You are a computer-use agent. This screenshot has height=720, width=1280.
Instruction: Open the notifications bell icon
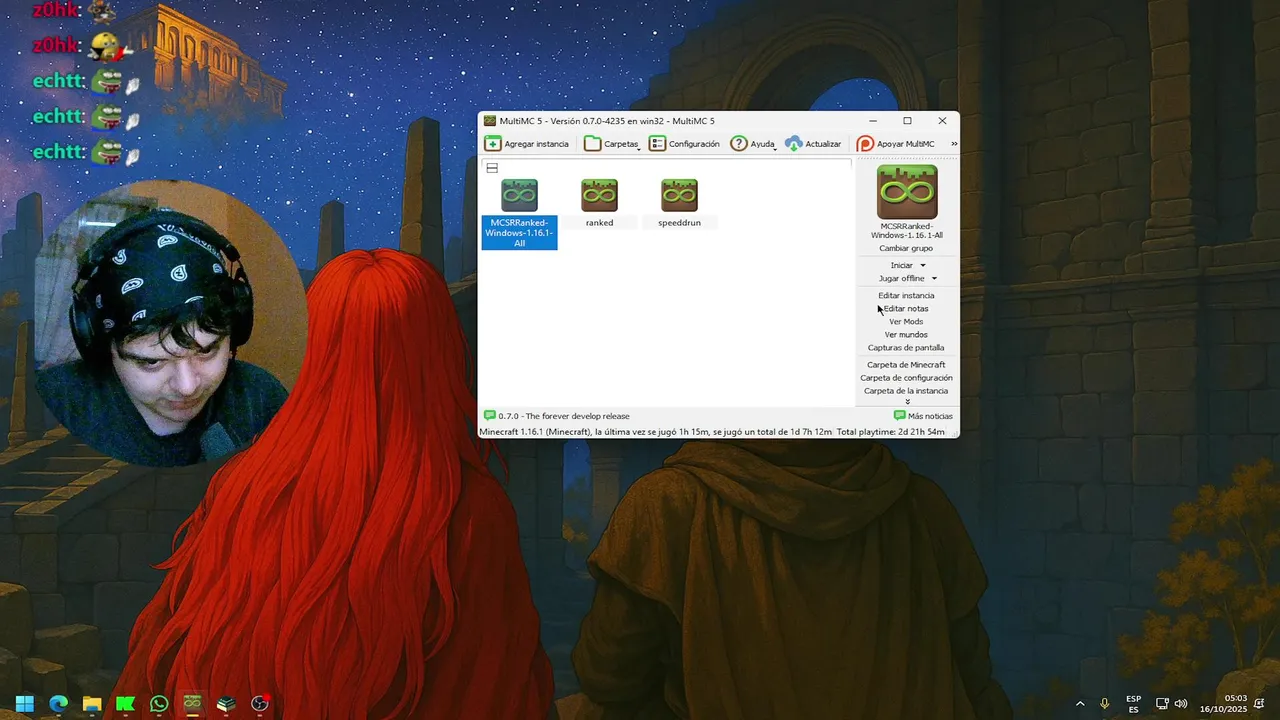(x=1261, y=704)
